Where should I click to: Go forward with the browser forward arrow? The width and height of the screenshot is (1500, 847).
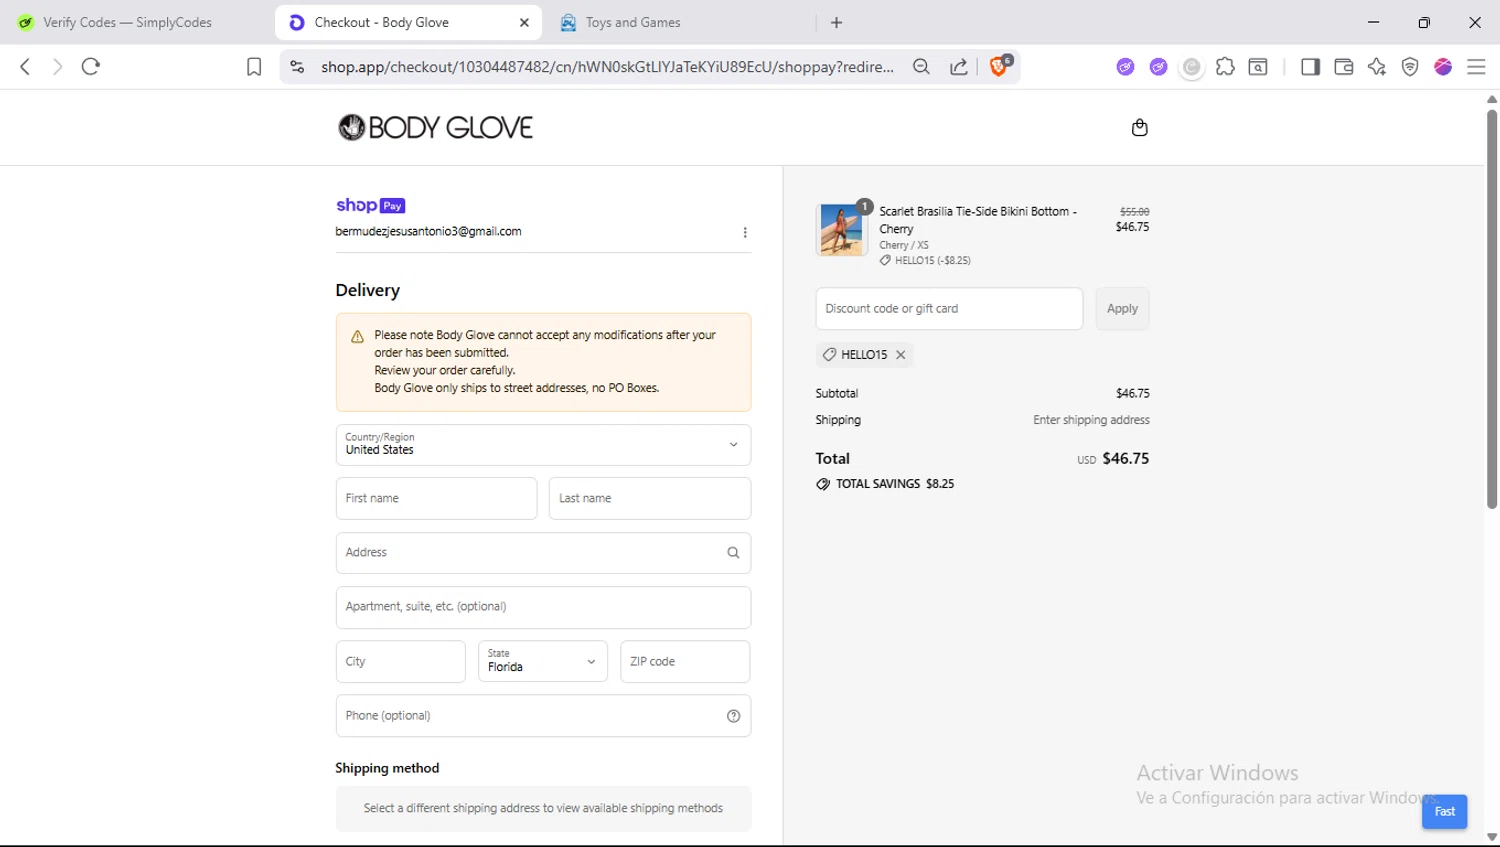[x=57, y=67]
